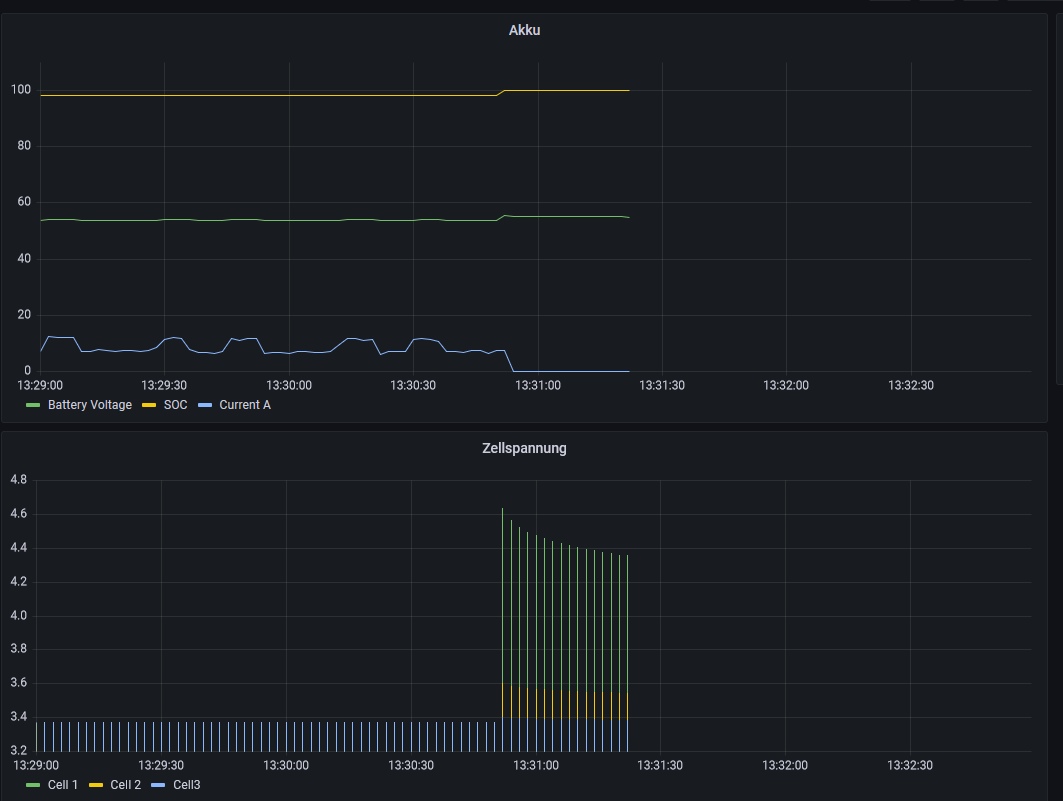The width and height of the screenshot is (1063, 801).
Task: Click the 13:30:00 tick on Zellspannung time axis
Action: (285, 766)
